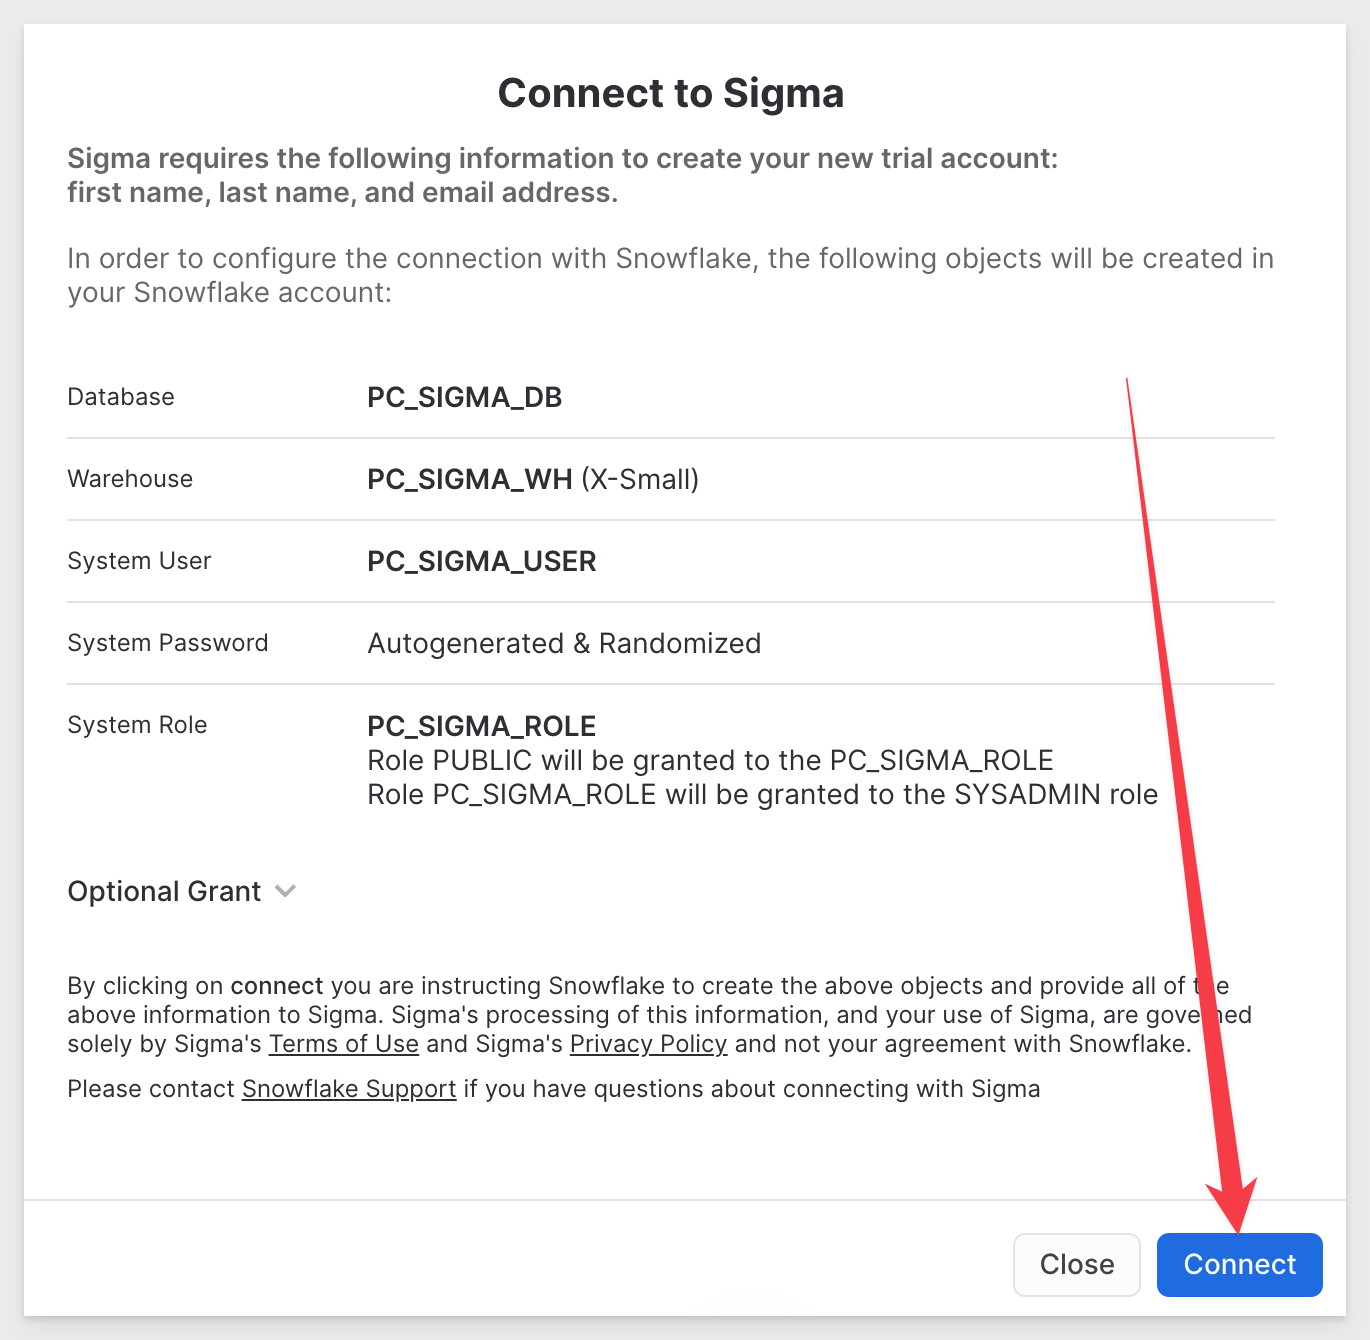Open Sigma's Privacy Policy link
Viewport: 1370px width, 1340px height.
[x=648, y=1044]
